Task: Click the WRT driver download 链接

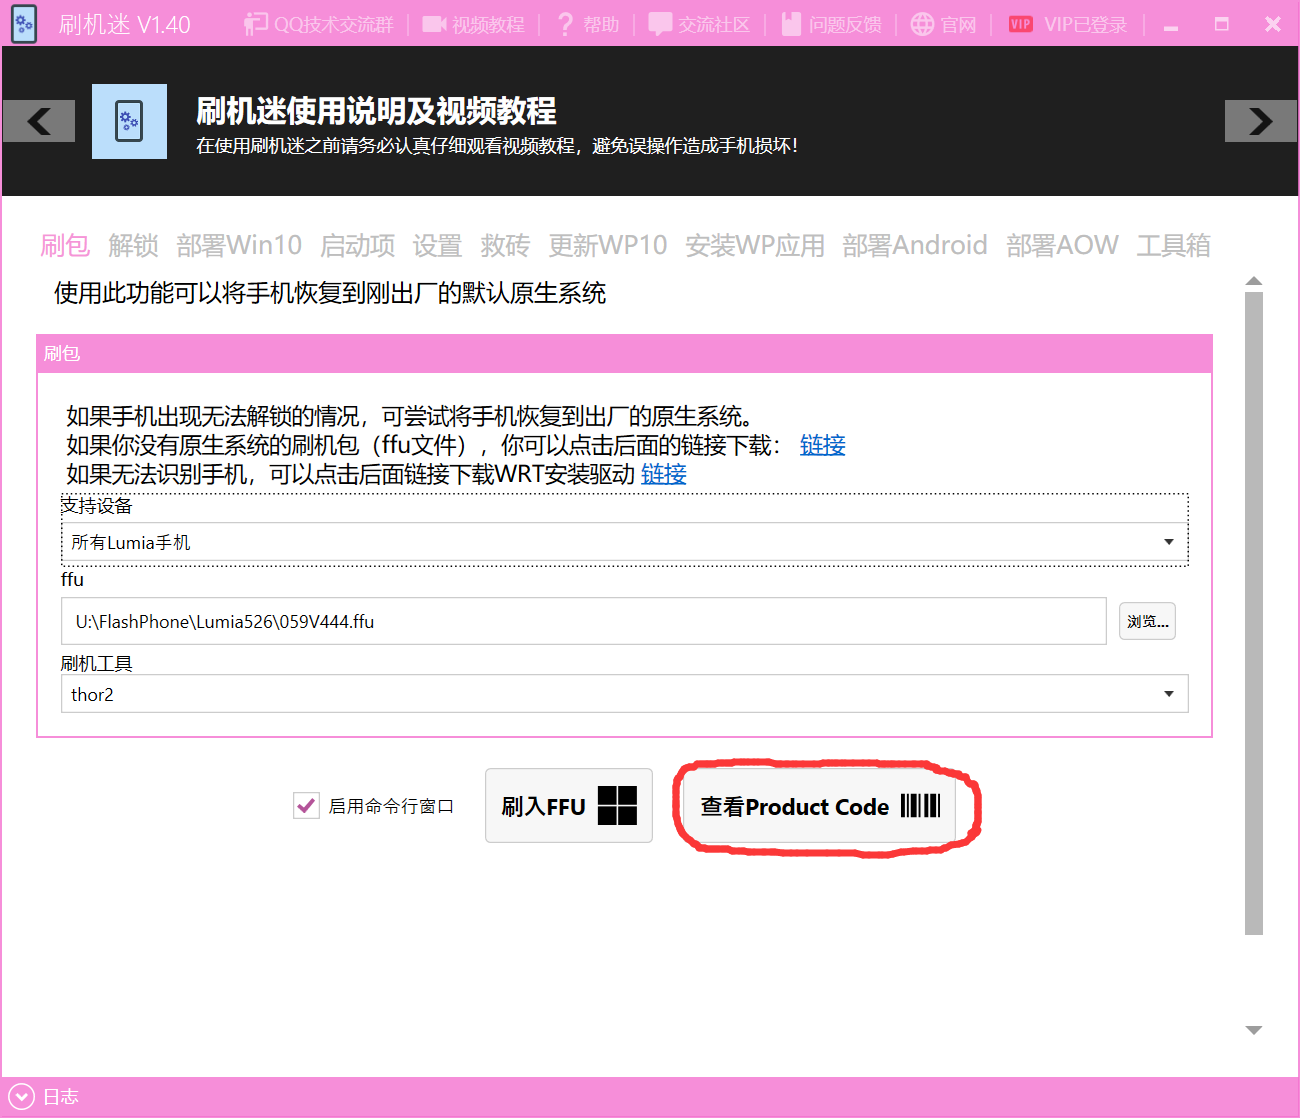Action: [x=663, y=474]
